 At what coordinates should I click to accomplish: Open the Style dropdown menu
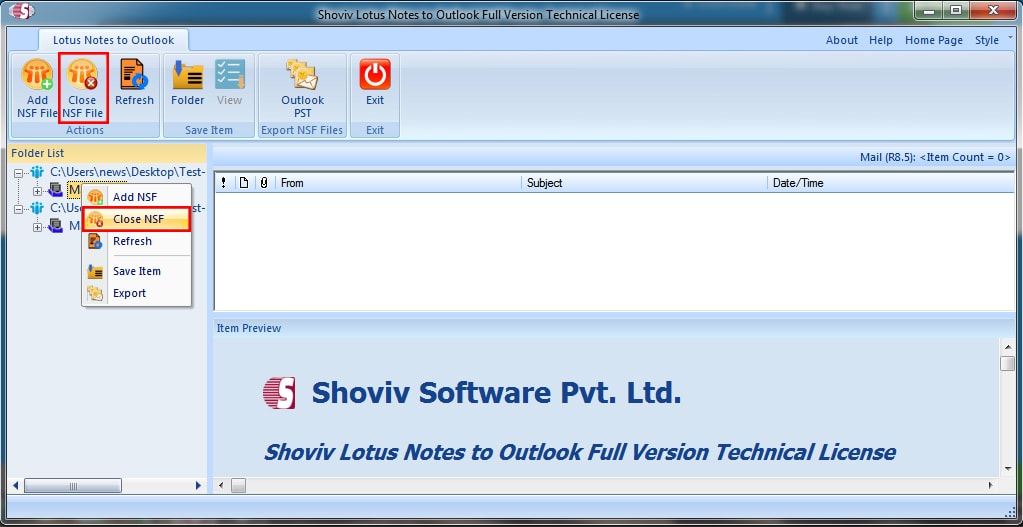pyautogui.click(x=994, y=40)
